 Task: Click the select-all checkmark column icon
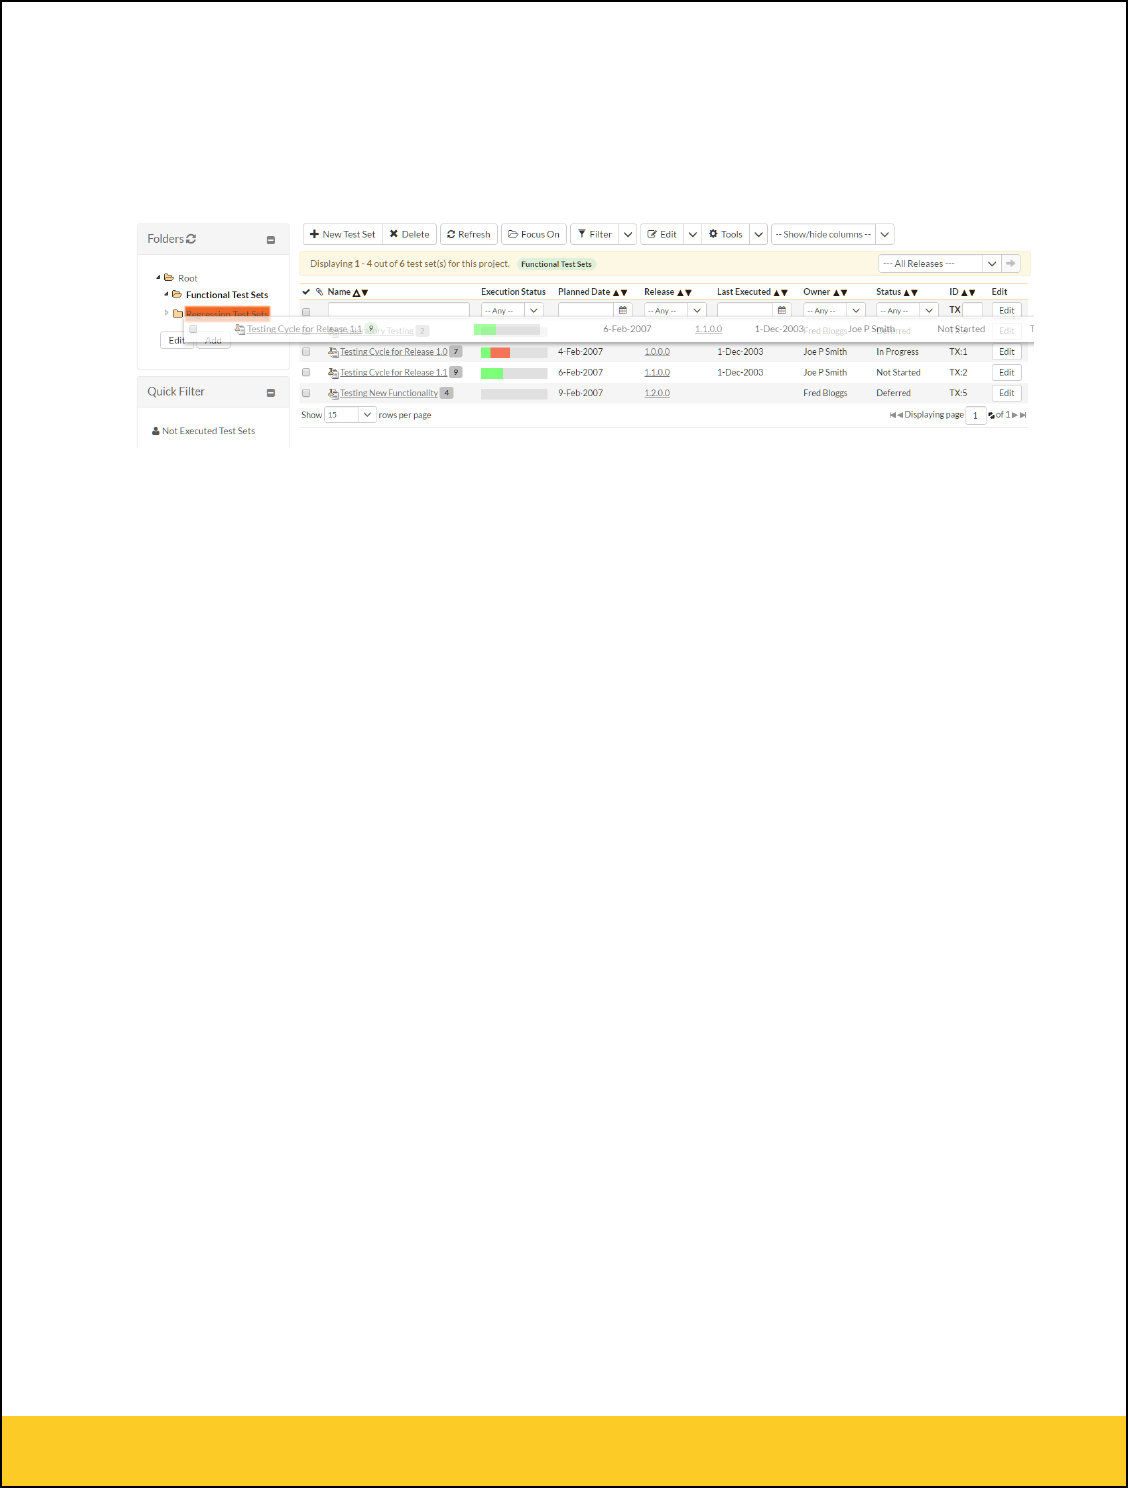[306, 292]
